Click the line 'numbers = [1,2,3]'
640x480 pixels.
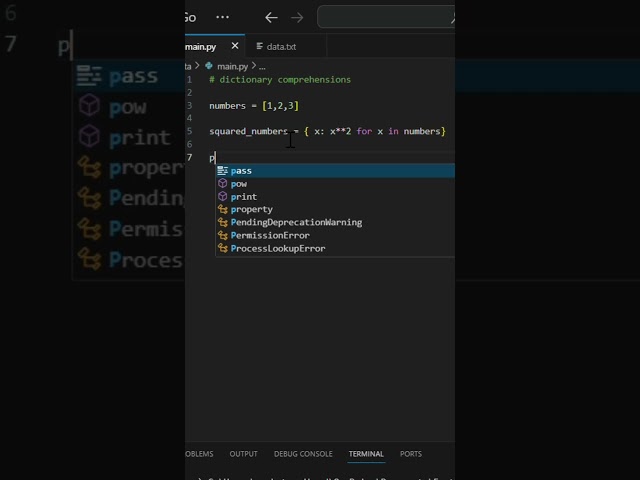tap(254, 106)
